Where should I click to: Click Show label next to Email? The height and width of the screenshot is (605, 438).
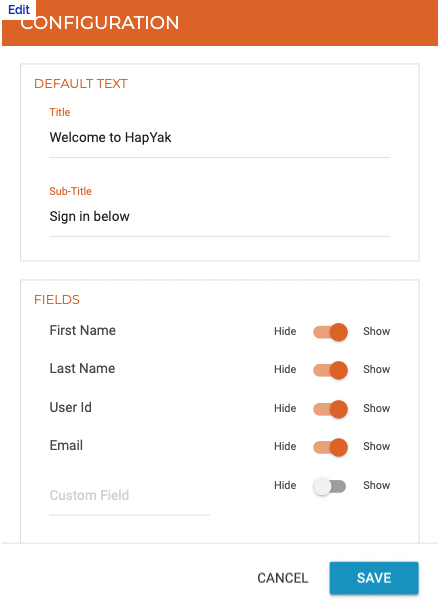click(x=377, y=446)
